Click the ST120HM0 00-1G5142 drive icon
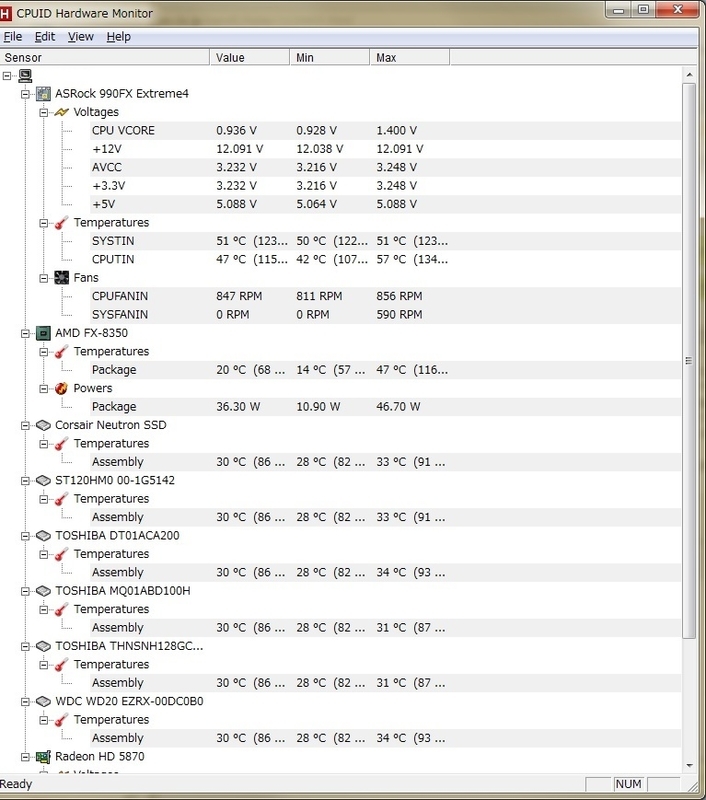706x800 pixels. coord(43,481)
